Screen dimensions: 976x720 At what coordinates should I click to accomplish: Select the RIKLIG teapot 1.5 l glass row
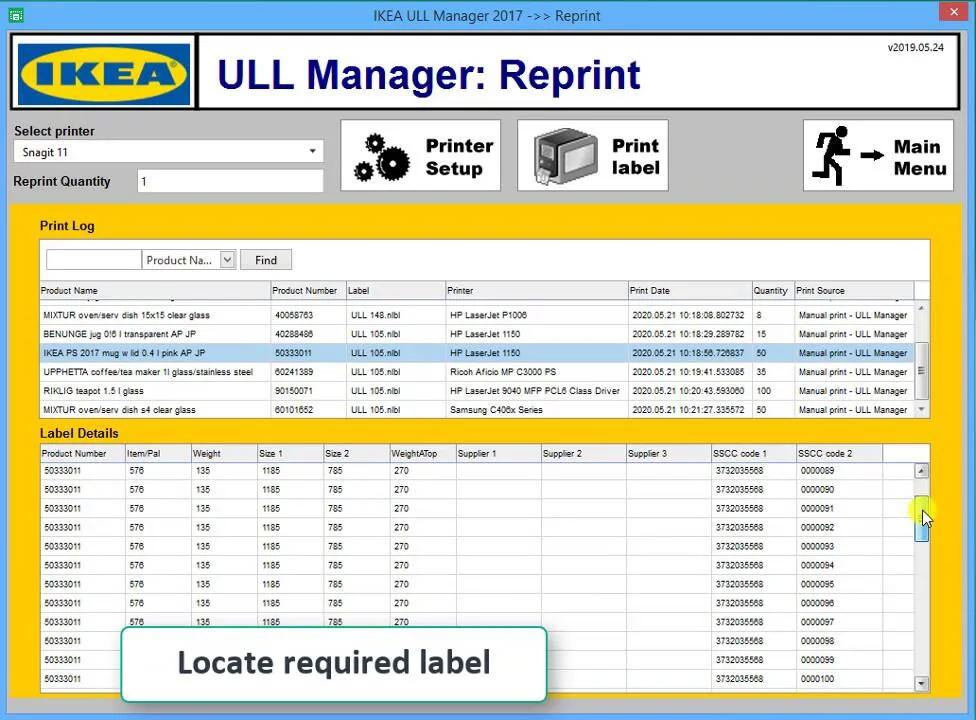click(x=477, y=391)
